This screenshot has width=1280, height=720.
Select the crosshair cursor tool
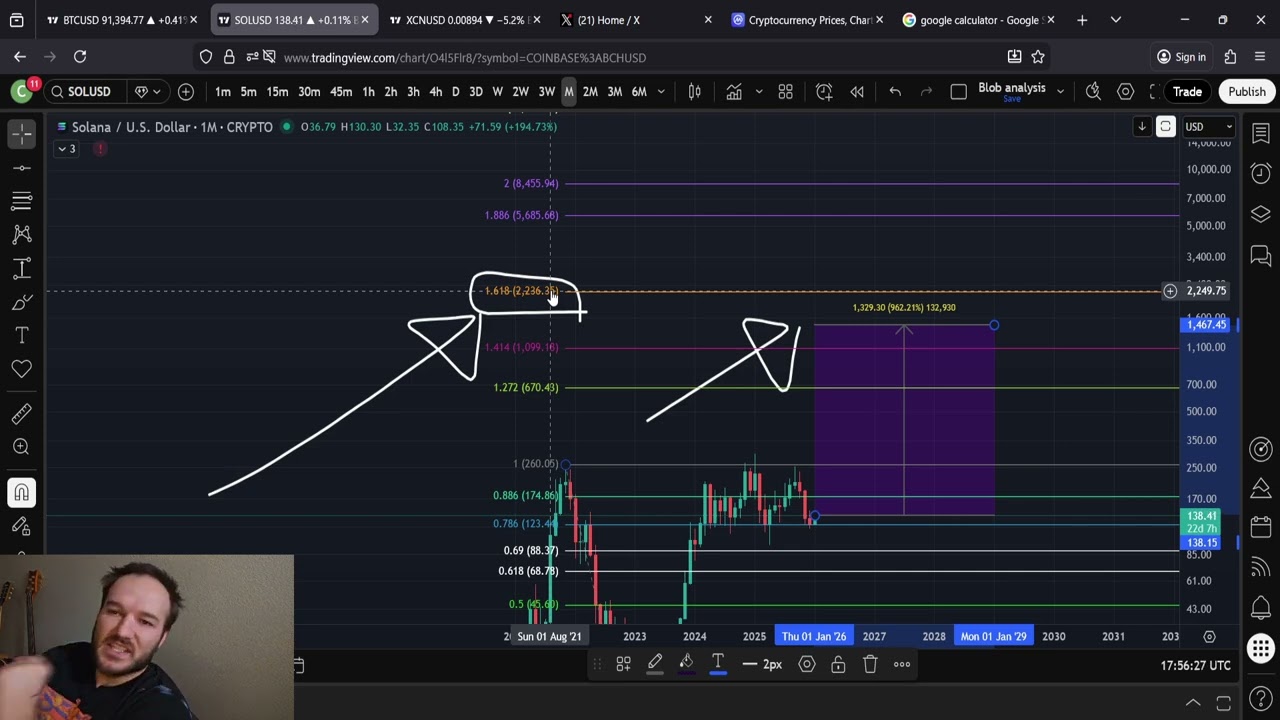22,133
